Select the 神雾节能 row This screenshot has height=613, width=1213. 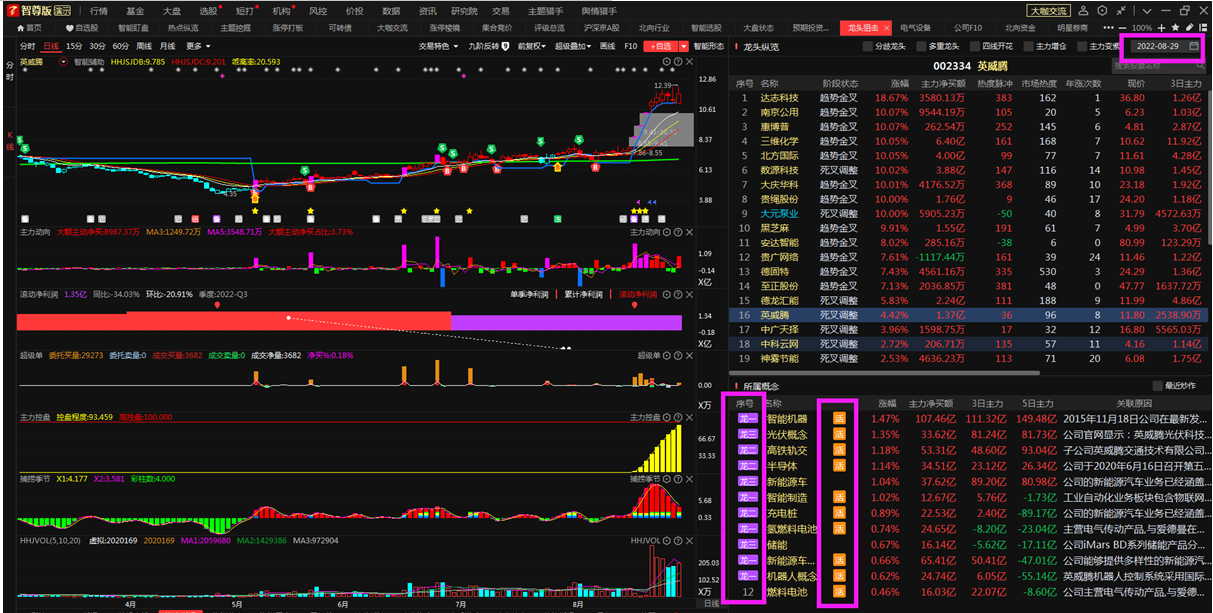pyautogui.click(x=970, y=358)
